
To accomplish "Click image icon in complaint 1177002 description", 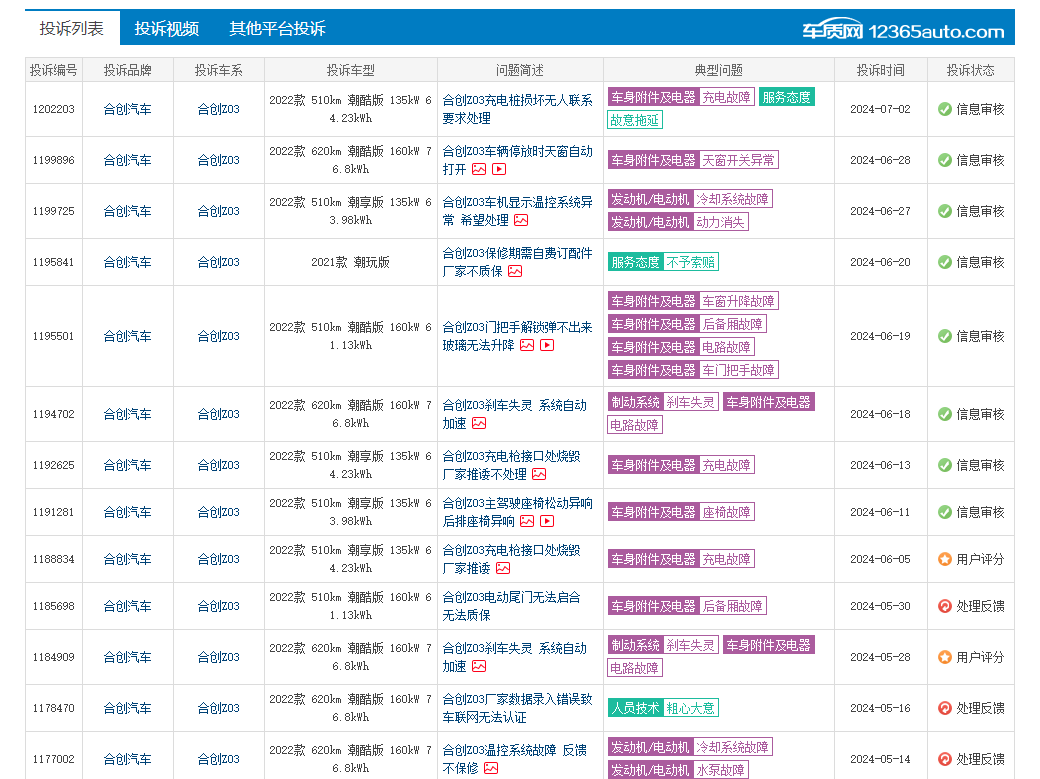I will (x=491, y=768).
